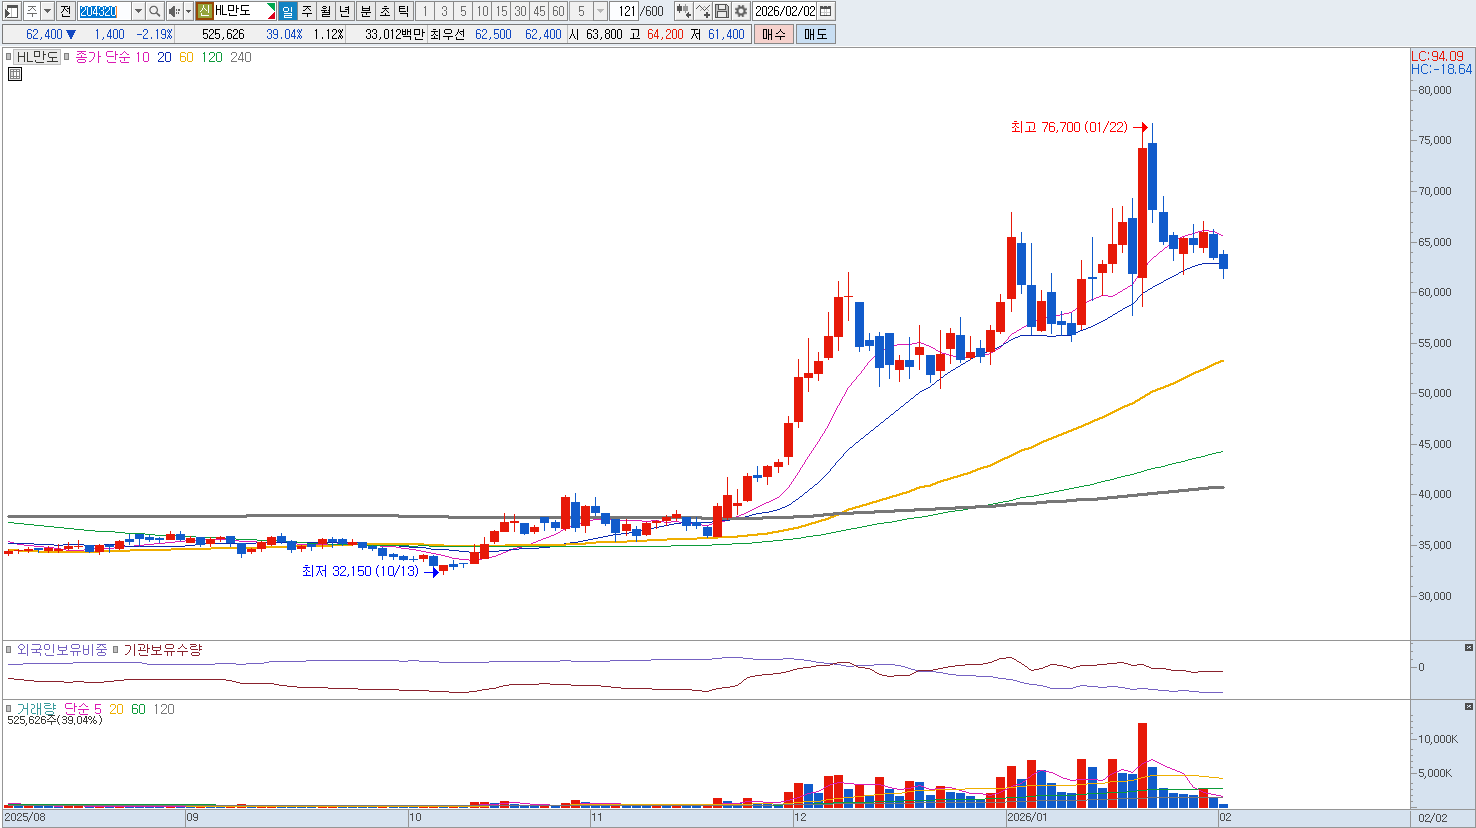Select the tick (틱) chart tab

(x=403, y=11)
